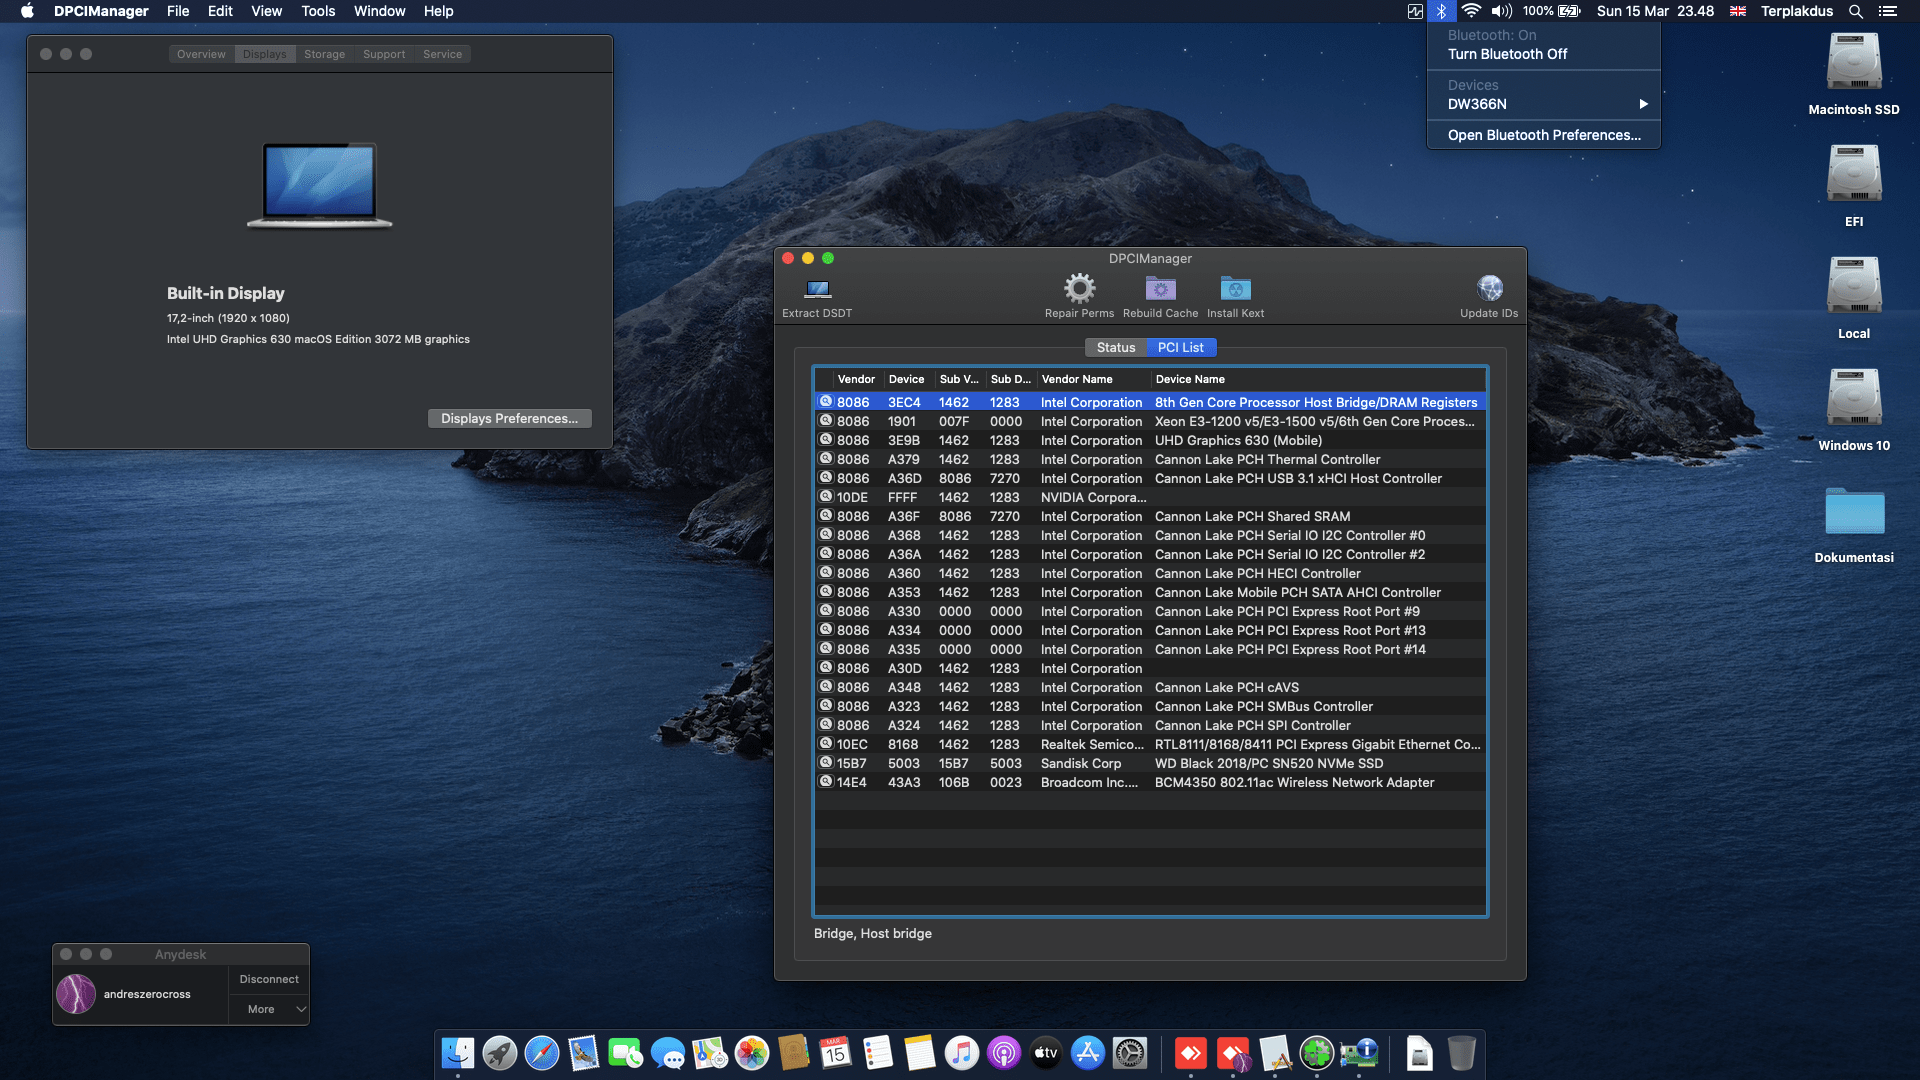Choose Open Bluetooth Preferences
This screenshot has height=1080, width=1920.
(x=1544, y=135)
